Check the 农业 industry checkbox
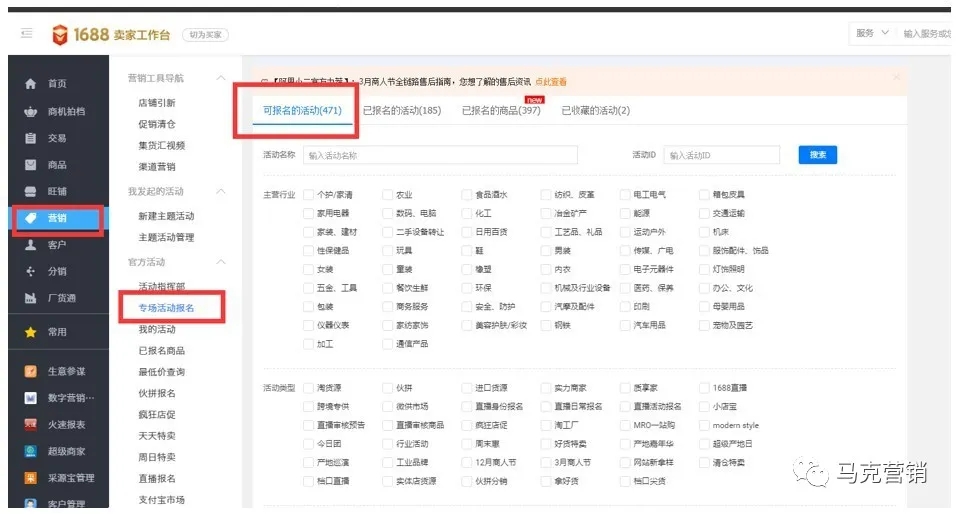This screenshot has width=958, height=514. 388,195
